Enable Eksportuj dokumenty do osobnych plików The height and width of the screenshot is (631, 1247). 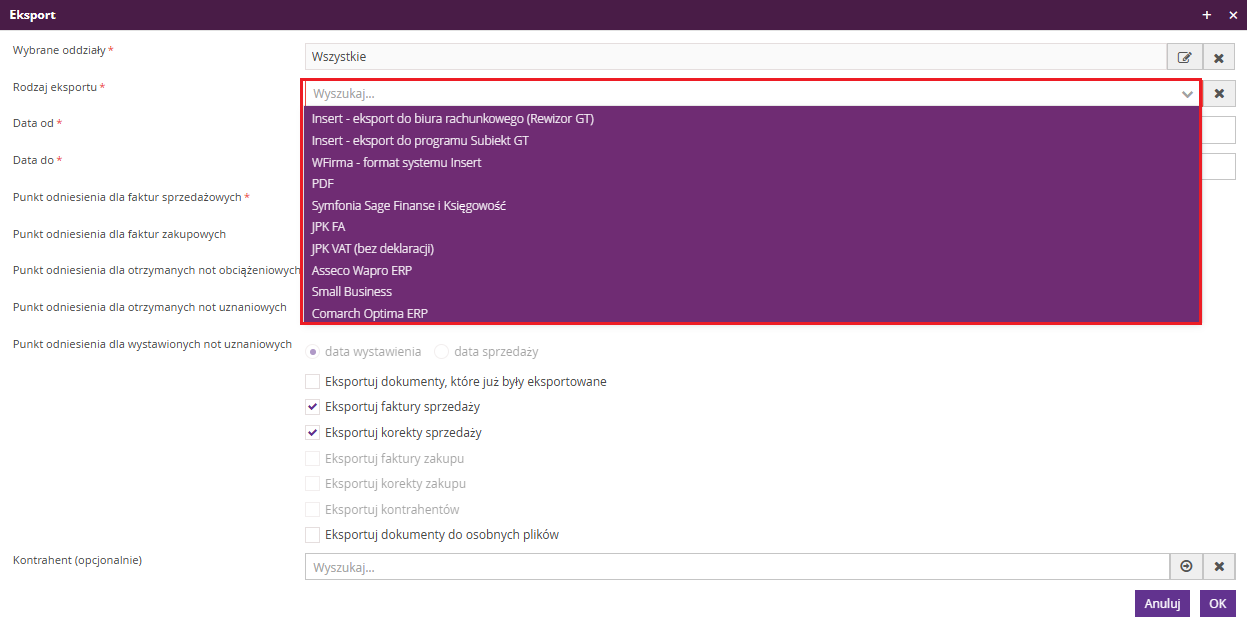tap(313, 534)
